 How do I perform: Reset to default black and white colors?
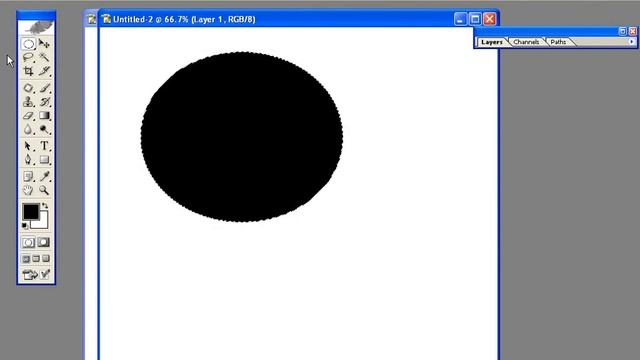[25, 226]
